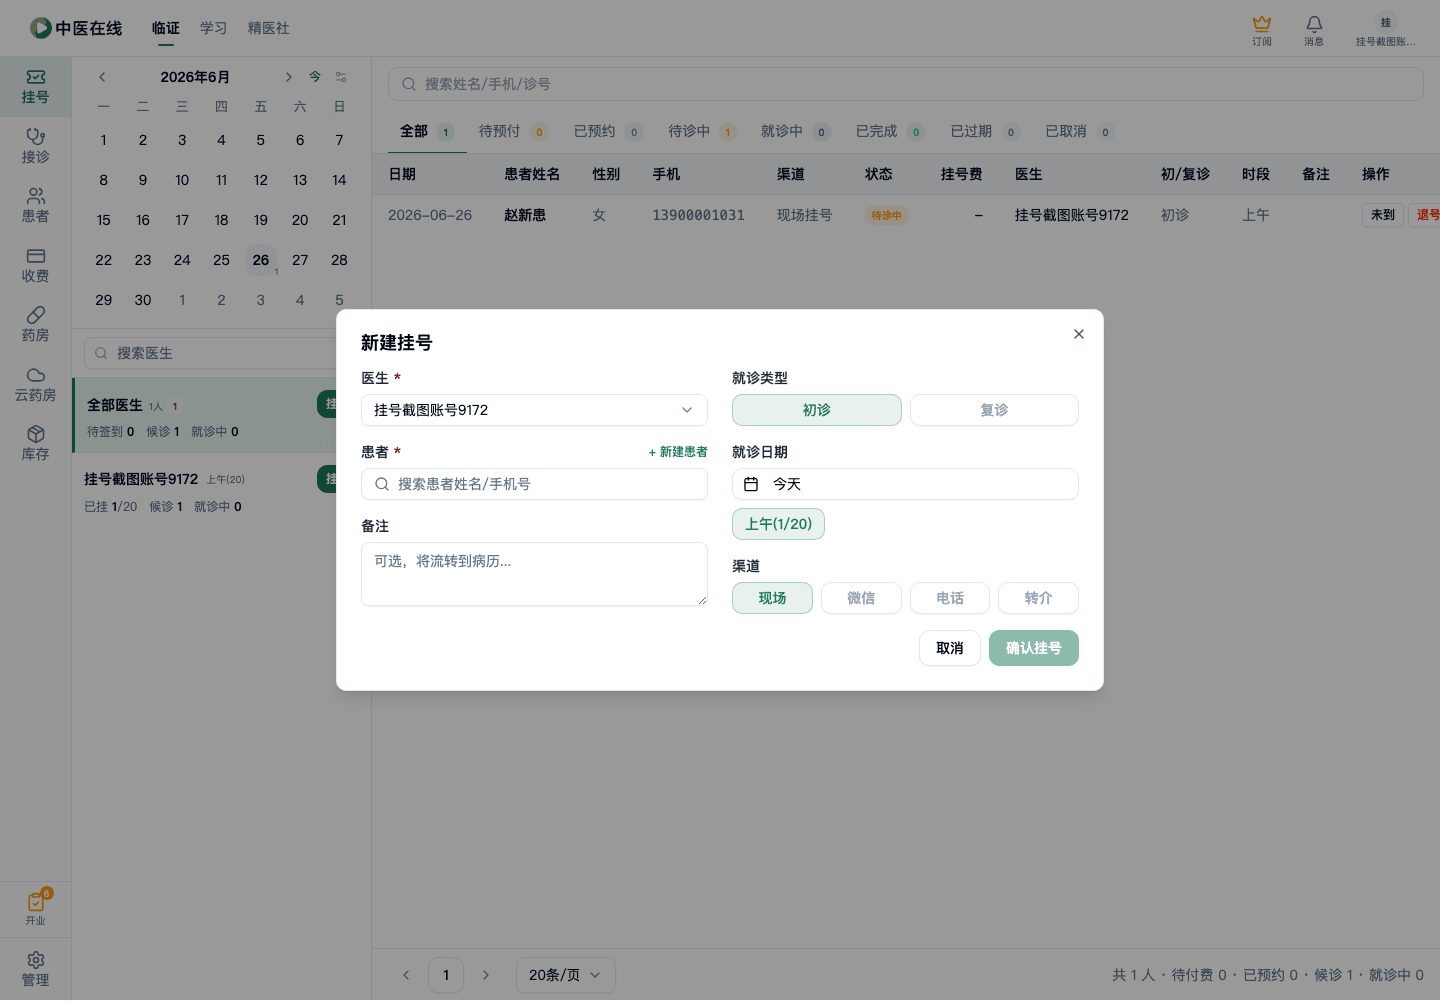Select June 26 in calendar
This screenshot has height=1001, width=1440.
click(261, 260)
